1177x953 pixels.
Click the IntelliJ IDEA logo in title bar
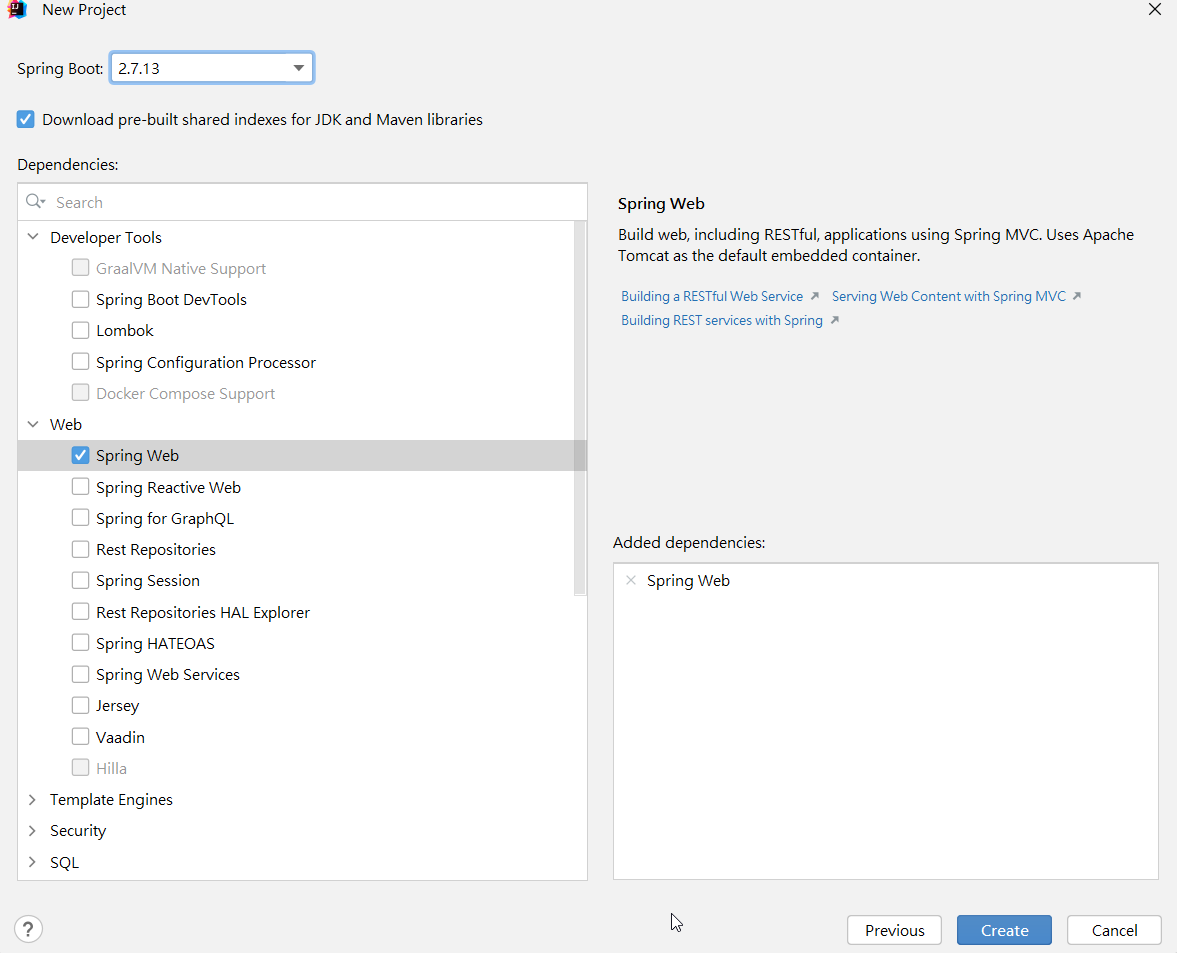pyautogui.click(x=17, y=9)
